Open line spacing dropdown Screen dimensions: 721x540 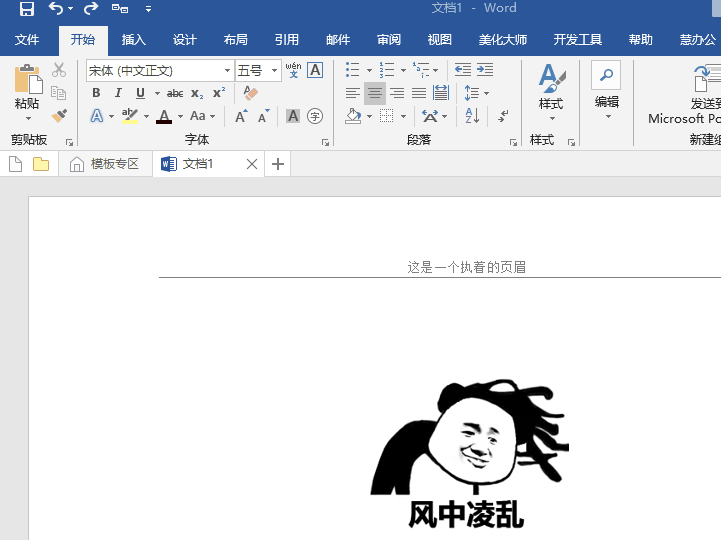pos(477,93)
